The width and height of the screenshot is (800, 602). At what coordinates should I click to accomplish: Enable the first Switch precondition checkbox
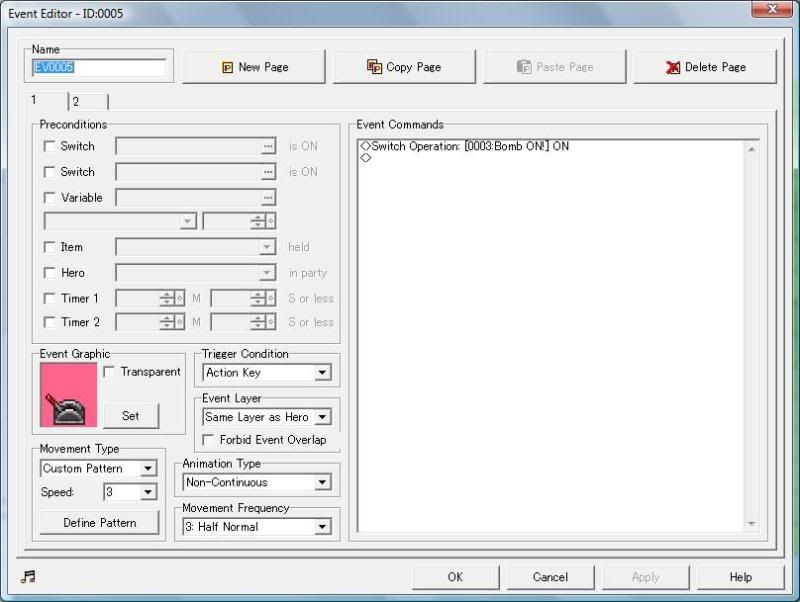point(49,146)
